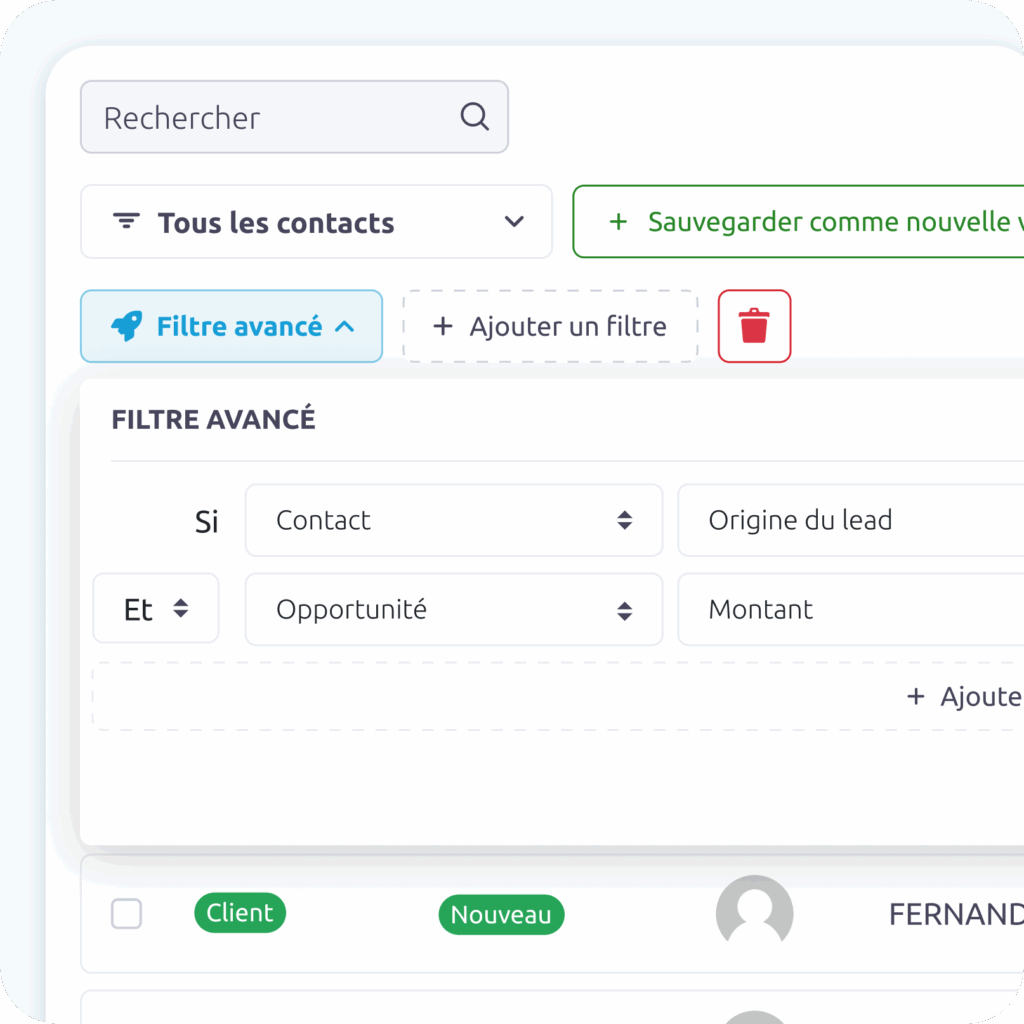The height and width of the screenshot is (1024, 1024).
Task: Open the Opportunité entity dropdown
Action: pyautogui.click(x=453, y=609)
